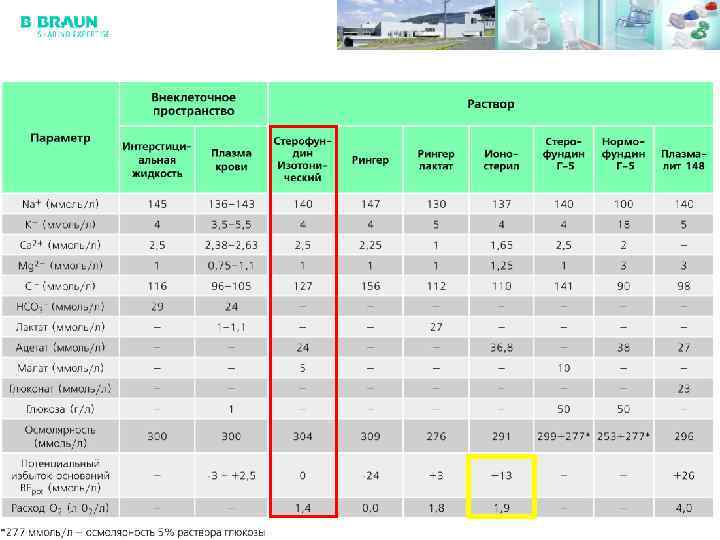Viewport: 720px width, 540px height.
Task: Select the Ионостерил Mg2+ value '1,25'
Action: (x=501, y=265)
